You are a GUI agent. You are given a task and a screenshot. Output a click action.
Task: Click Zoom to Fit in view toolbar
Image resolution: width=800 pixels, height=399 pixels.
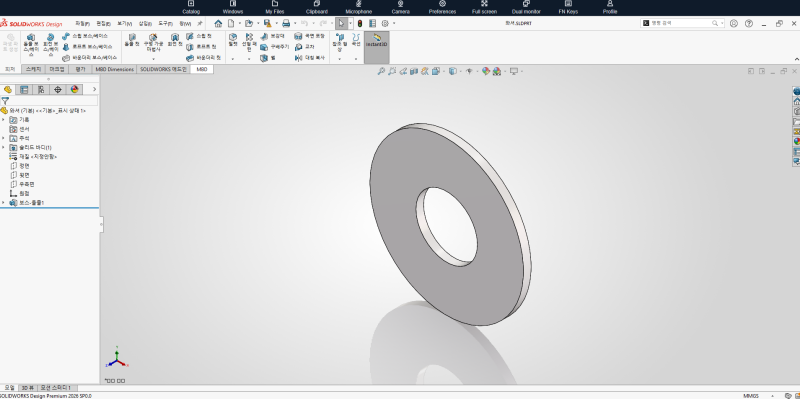381,71
